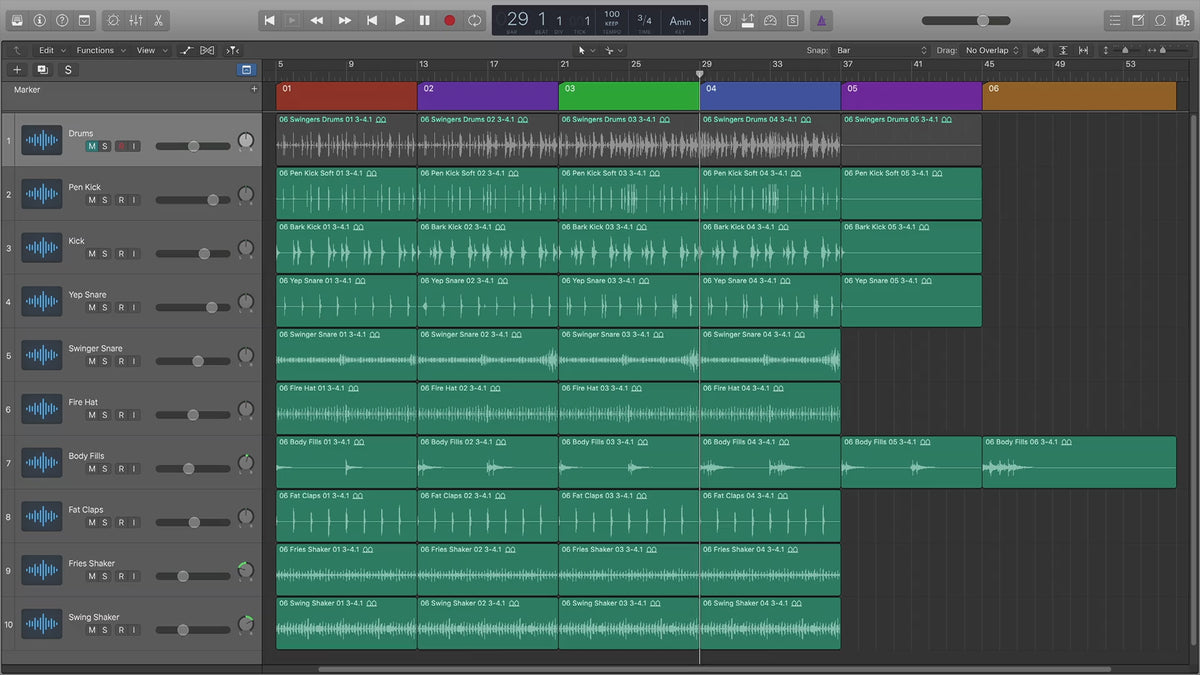Open the Drag mode No Overlap dropdown
This screenshot has width=1200, height=675.
point(991,50)
